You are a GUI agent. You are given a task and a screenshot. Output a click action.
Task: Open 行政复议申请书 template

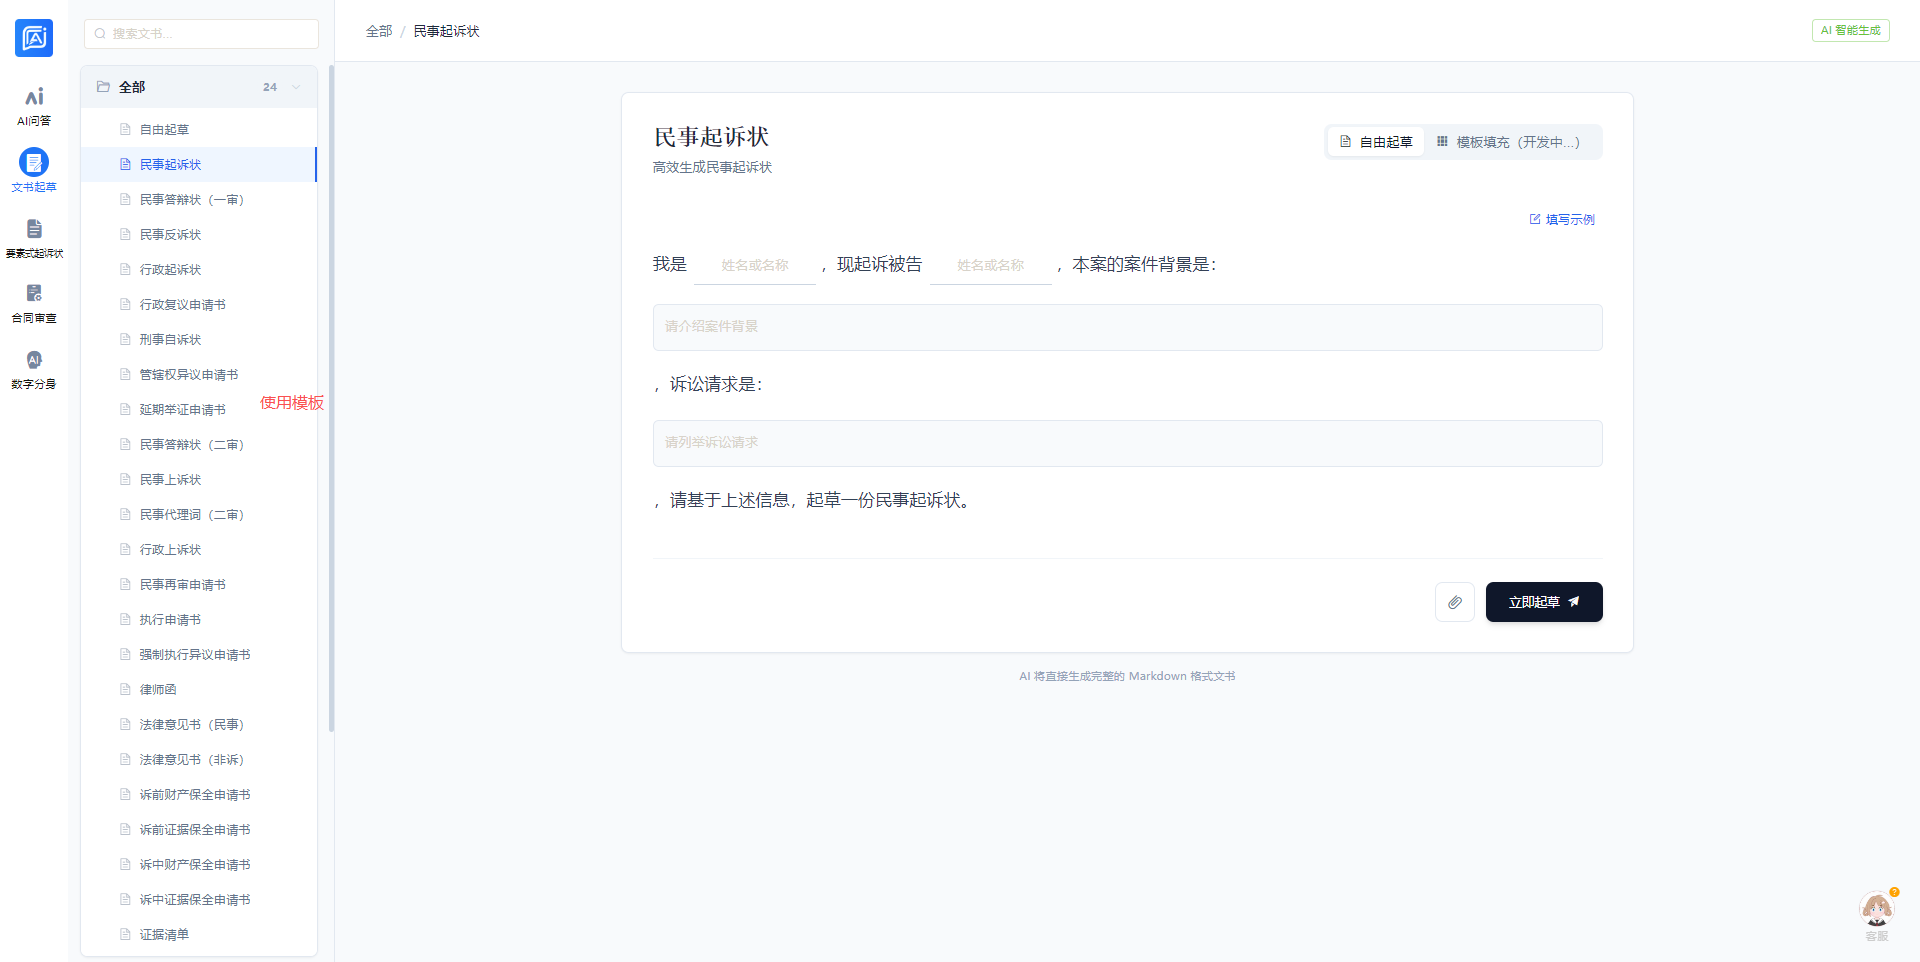[182, 305]
